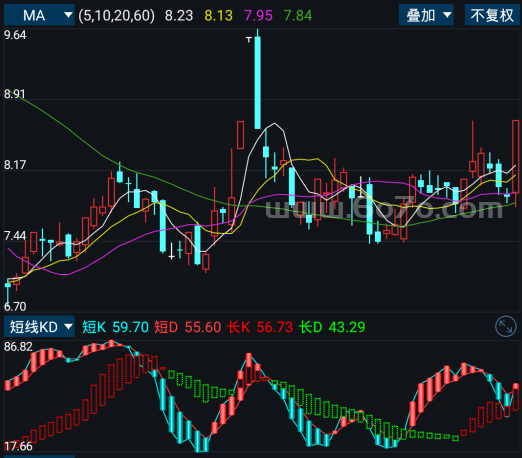This screenshot has width=522, height=458.
Task: Click the 不复权 adjustment button
Action: point(492,15)
